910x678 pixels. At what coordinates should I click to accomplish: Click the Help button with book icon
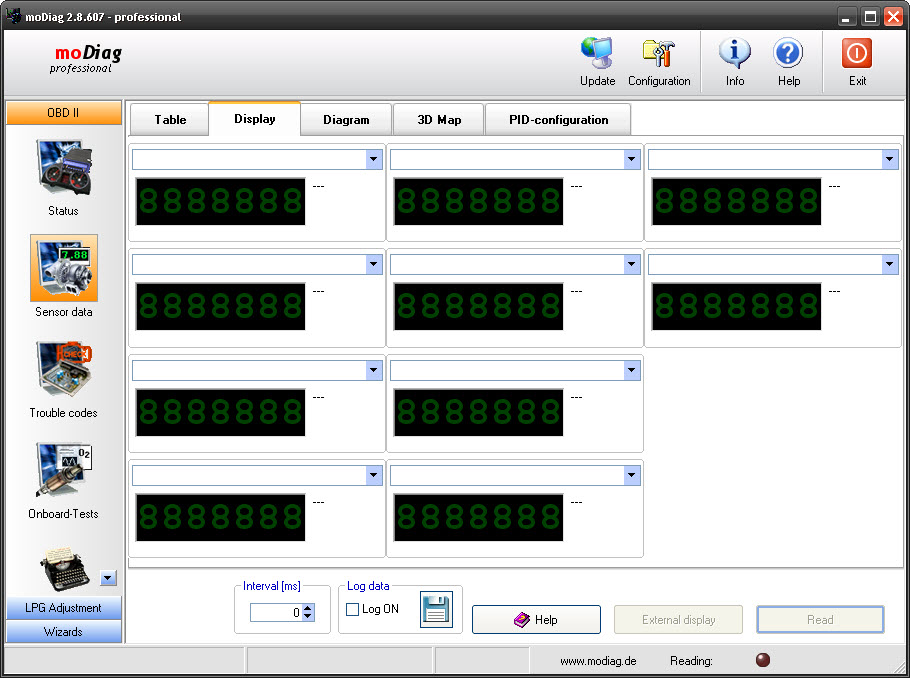[536, 620]
